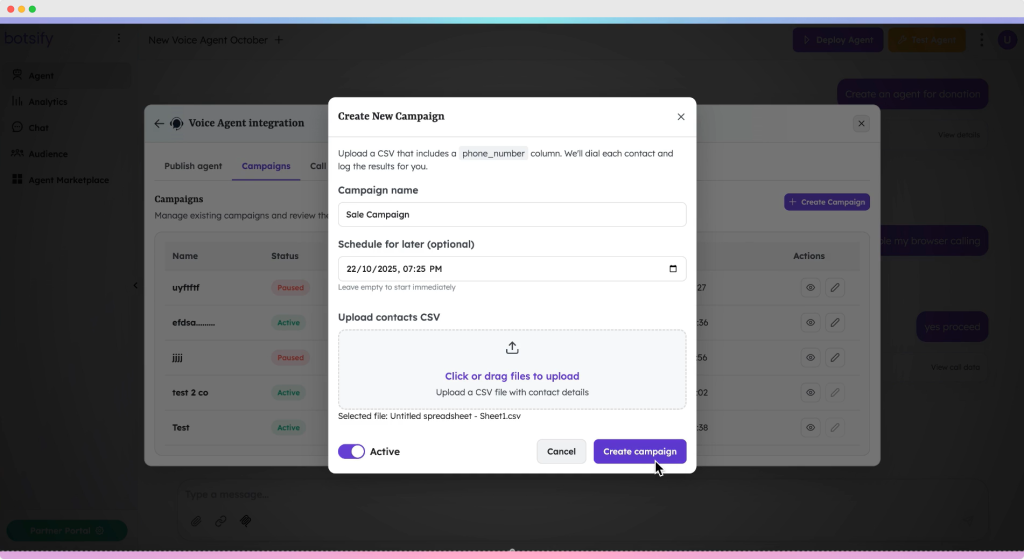This screenshot has width=1024, height=559.
Task: Click the paperclip attachment icon
Action: [x=196, y=521]
